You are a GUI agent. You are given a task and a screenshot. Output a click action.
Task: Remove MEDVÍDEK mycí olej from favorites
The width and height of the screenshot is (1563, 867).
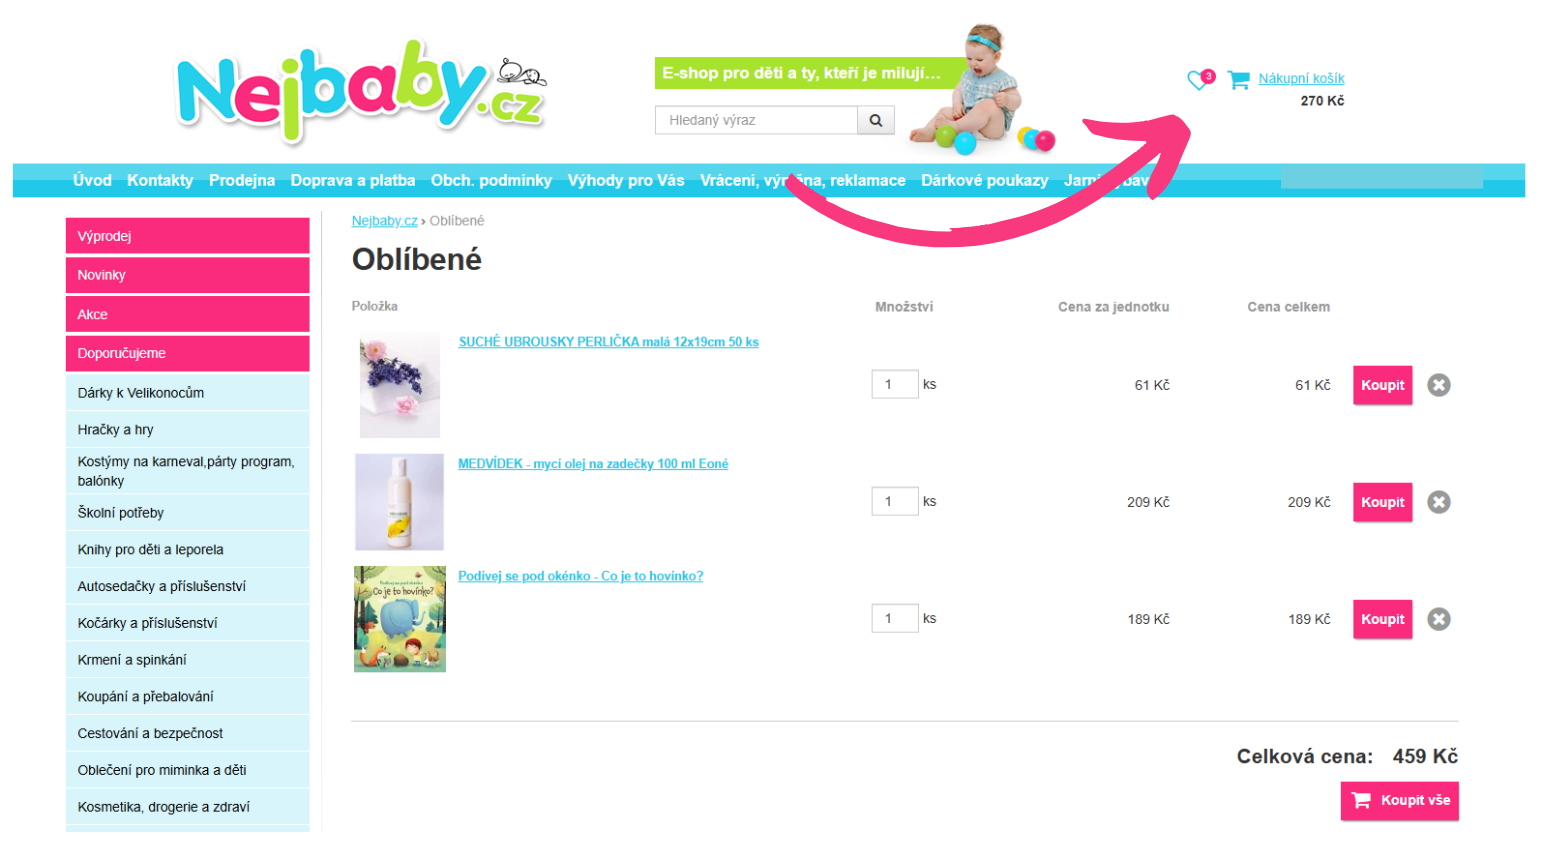point(1438,502)
